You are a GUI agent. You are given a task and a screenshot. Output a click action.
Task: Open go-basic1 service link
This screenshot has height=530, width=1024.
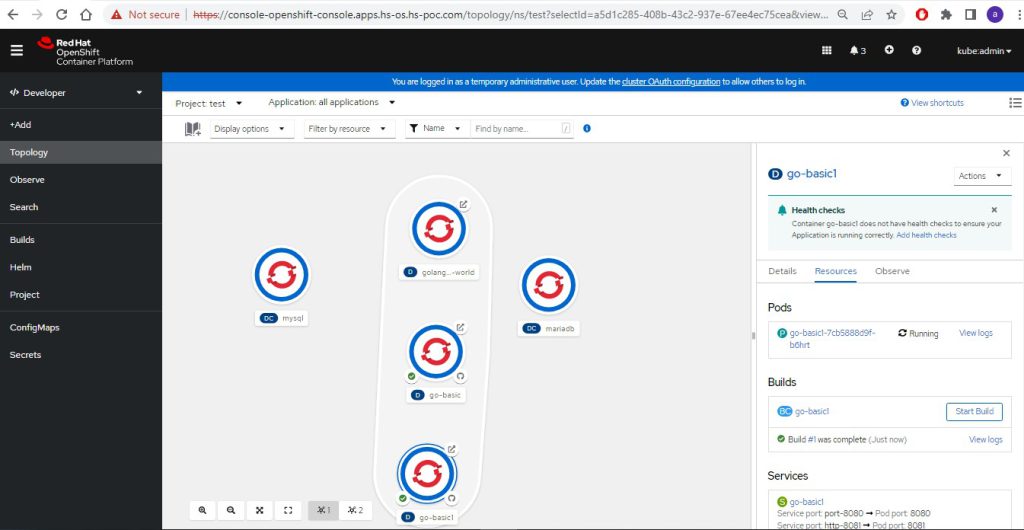805,502
